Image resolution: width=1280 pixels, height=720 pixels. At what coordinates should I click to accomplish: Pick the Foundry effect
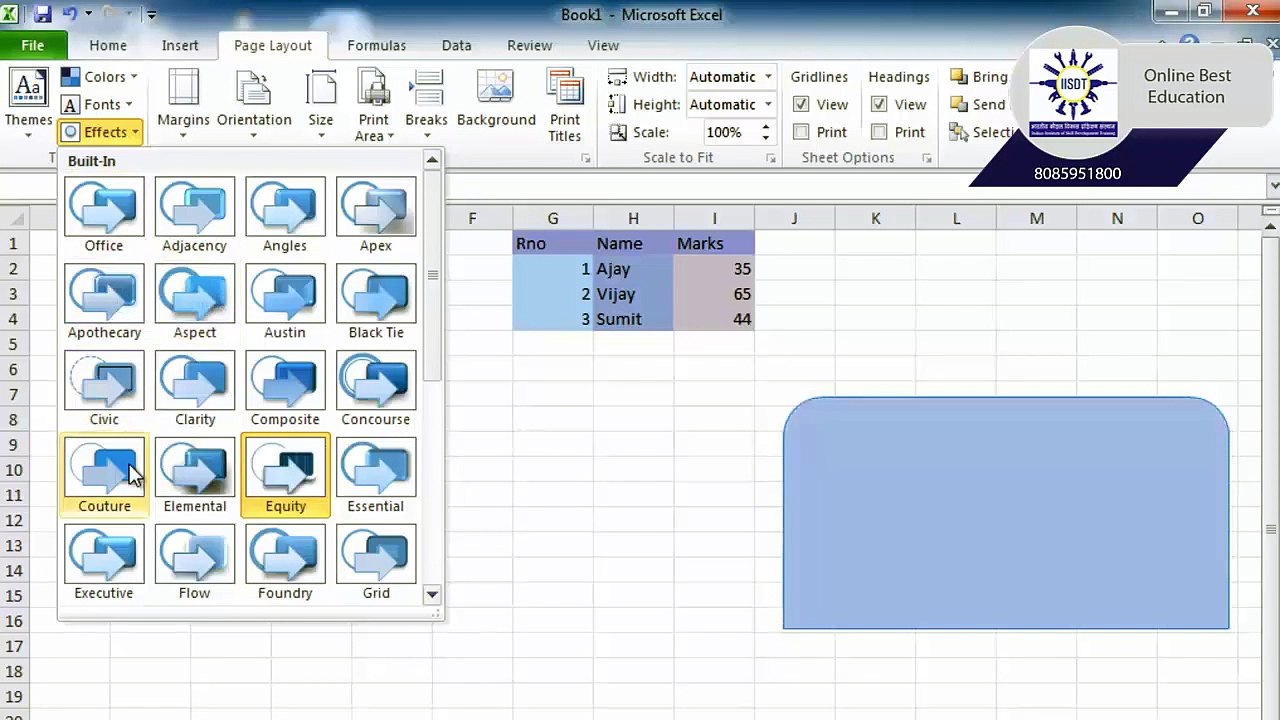[285, 563]
